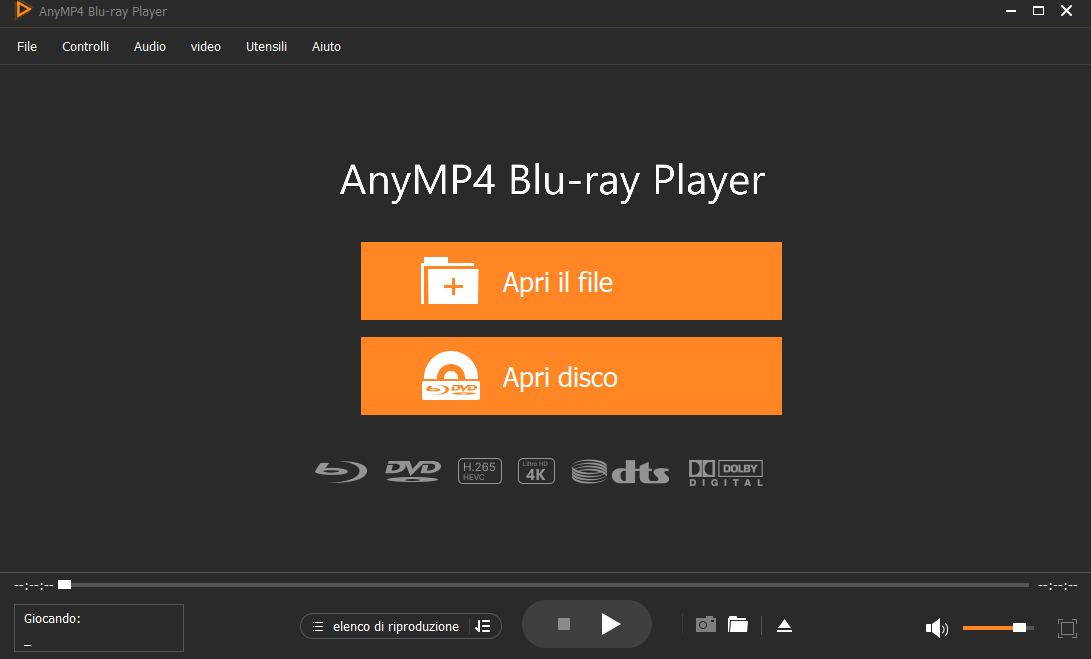Image resolution: width=1091 pixels, height=659 pixels.
Task: Open the Aiuto menu
Action: [x=326, y=47]
